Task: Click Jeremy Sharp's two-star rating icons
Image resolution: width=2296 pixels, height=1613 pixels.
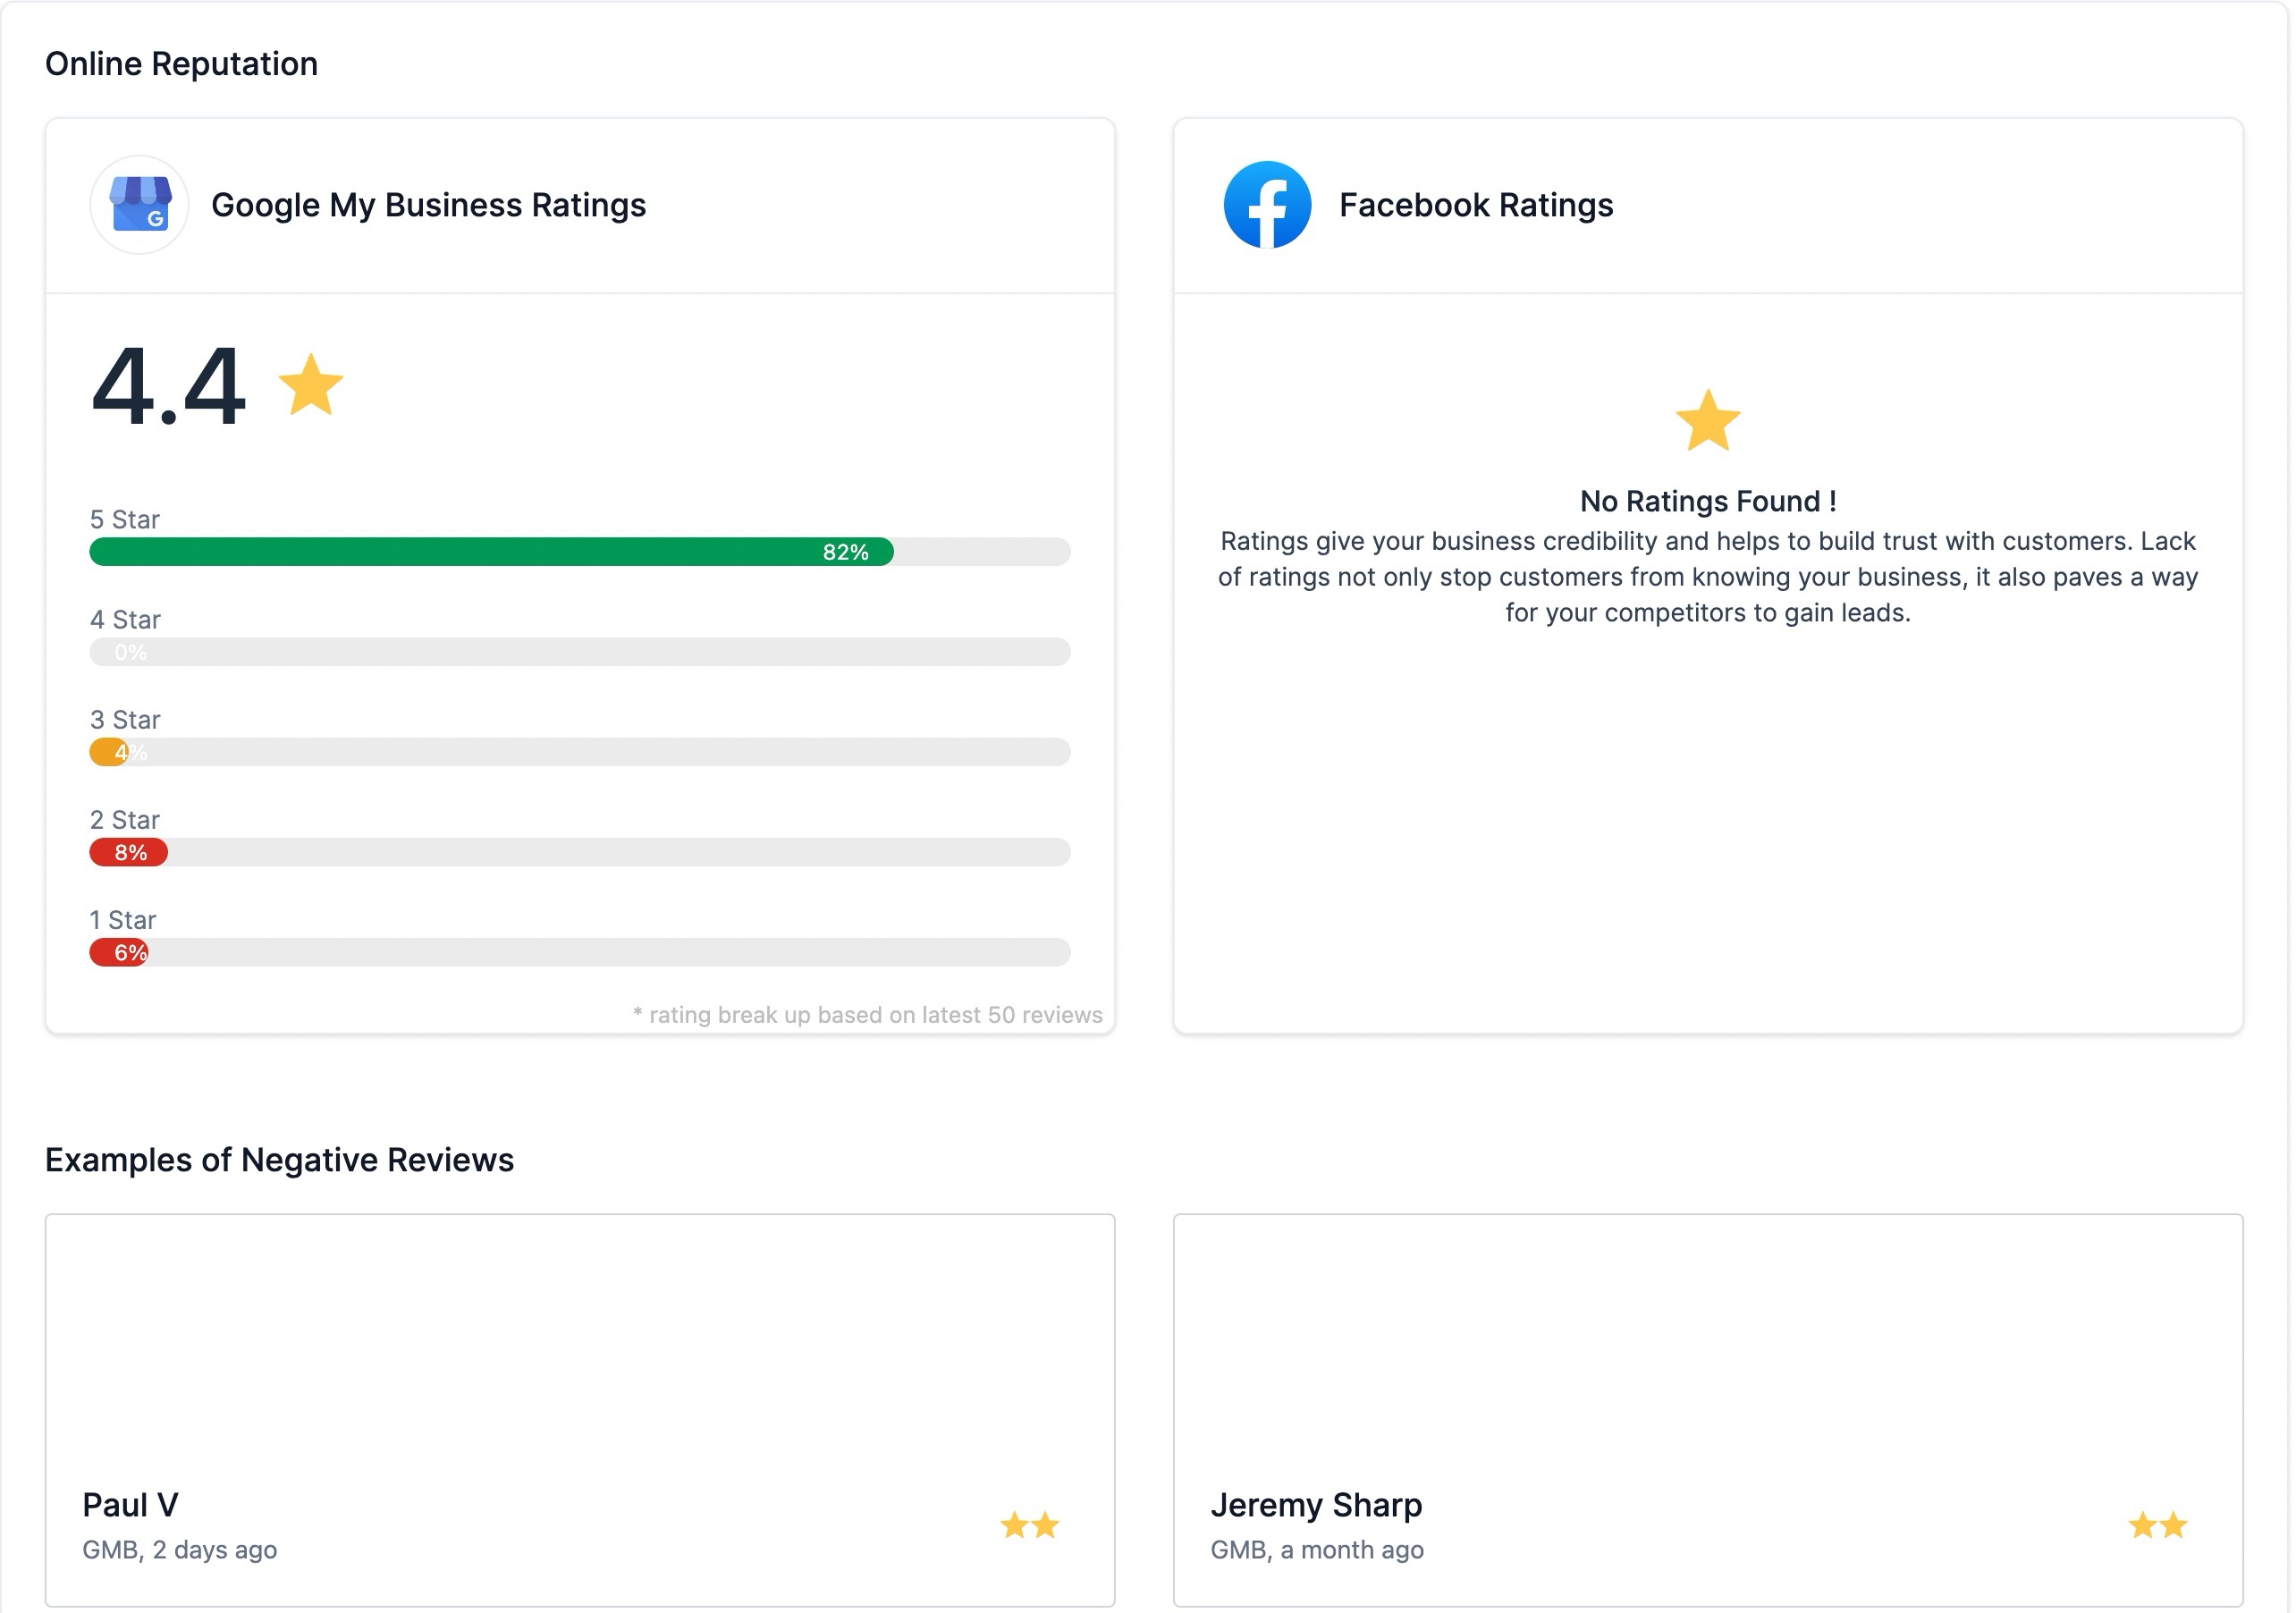Action: point(2157,1525)
